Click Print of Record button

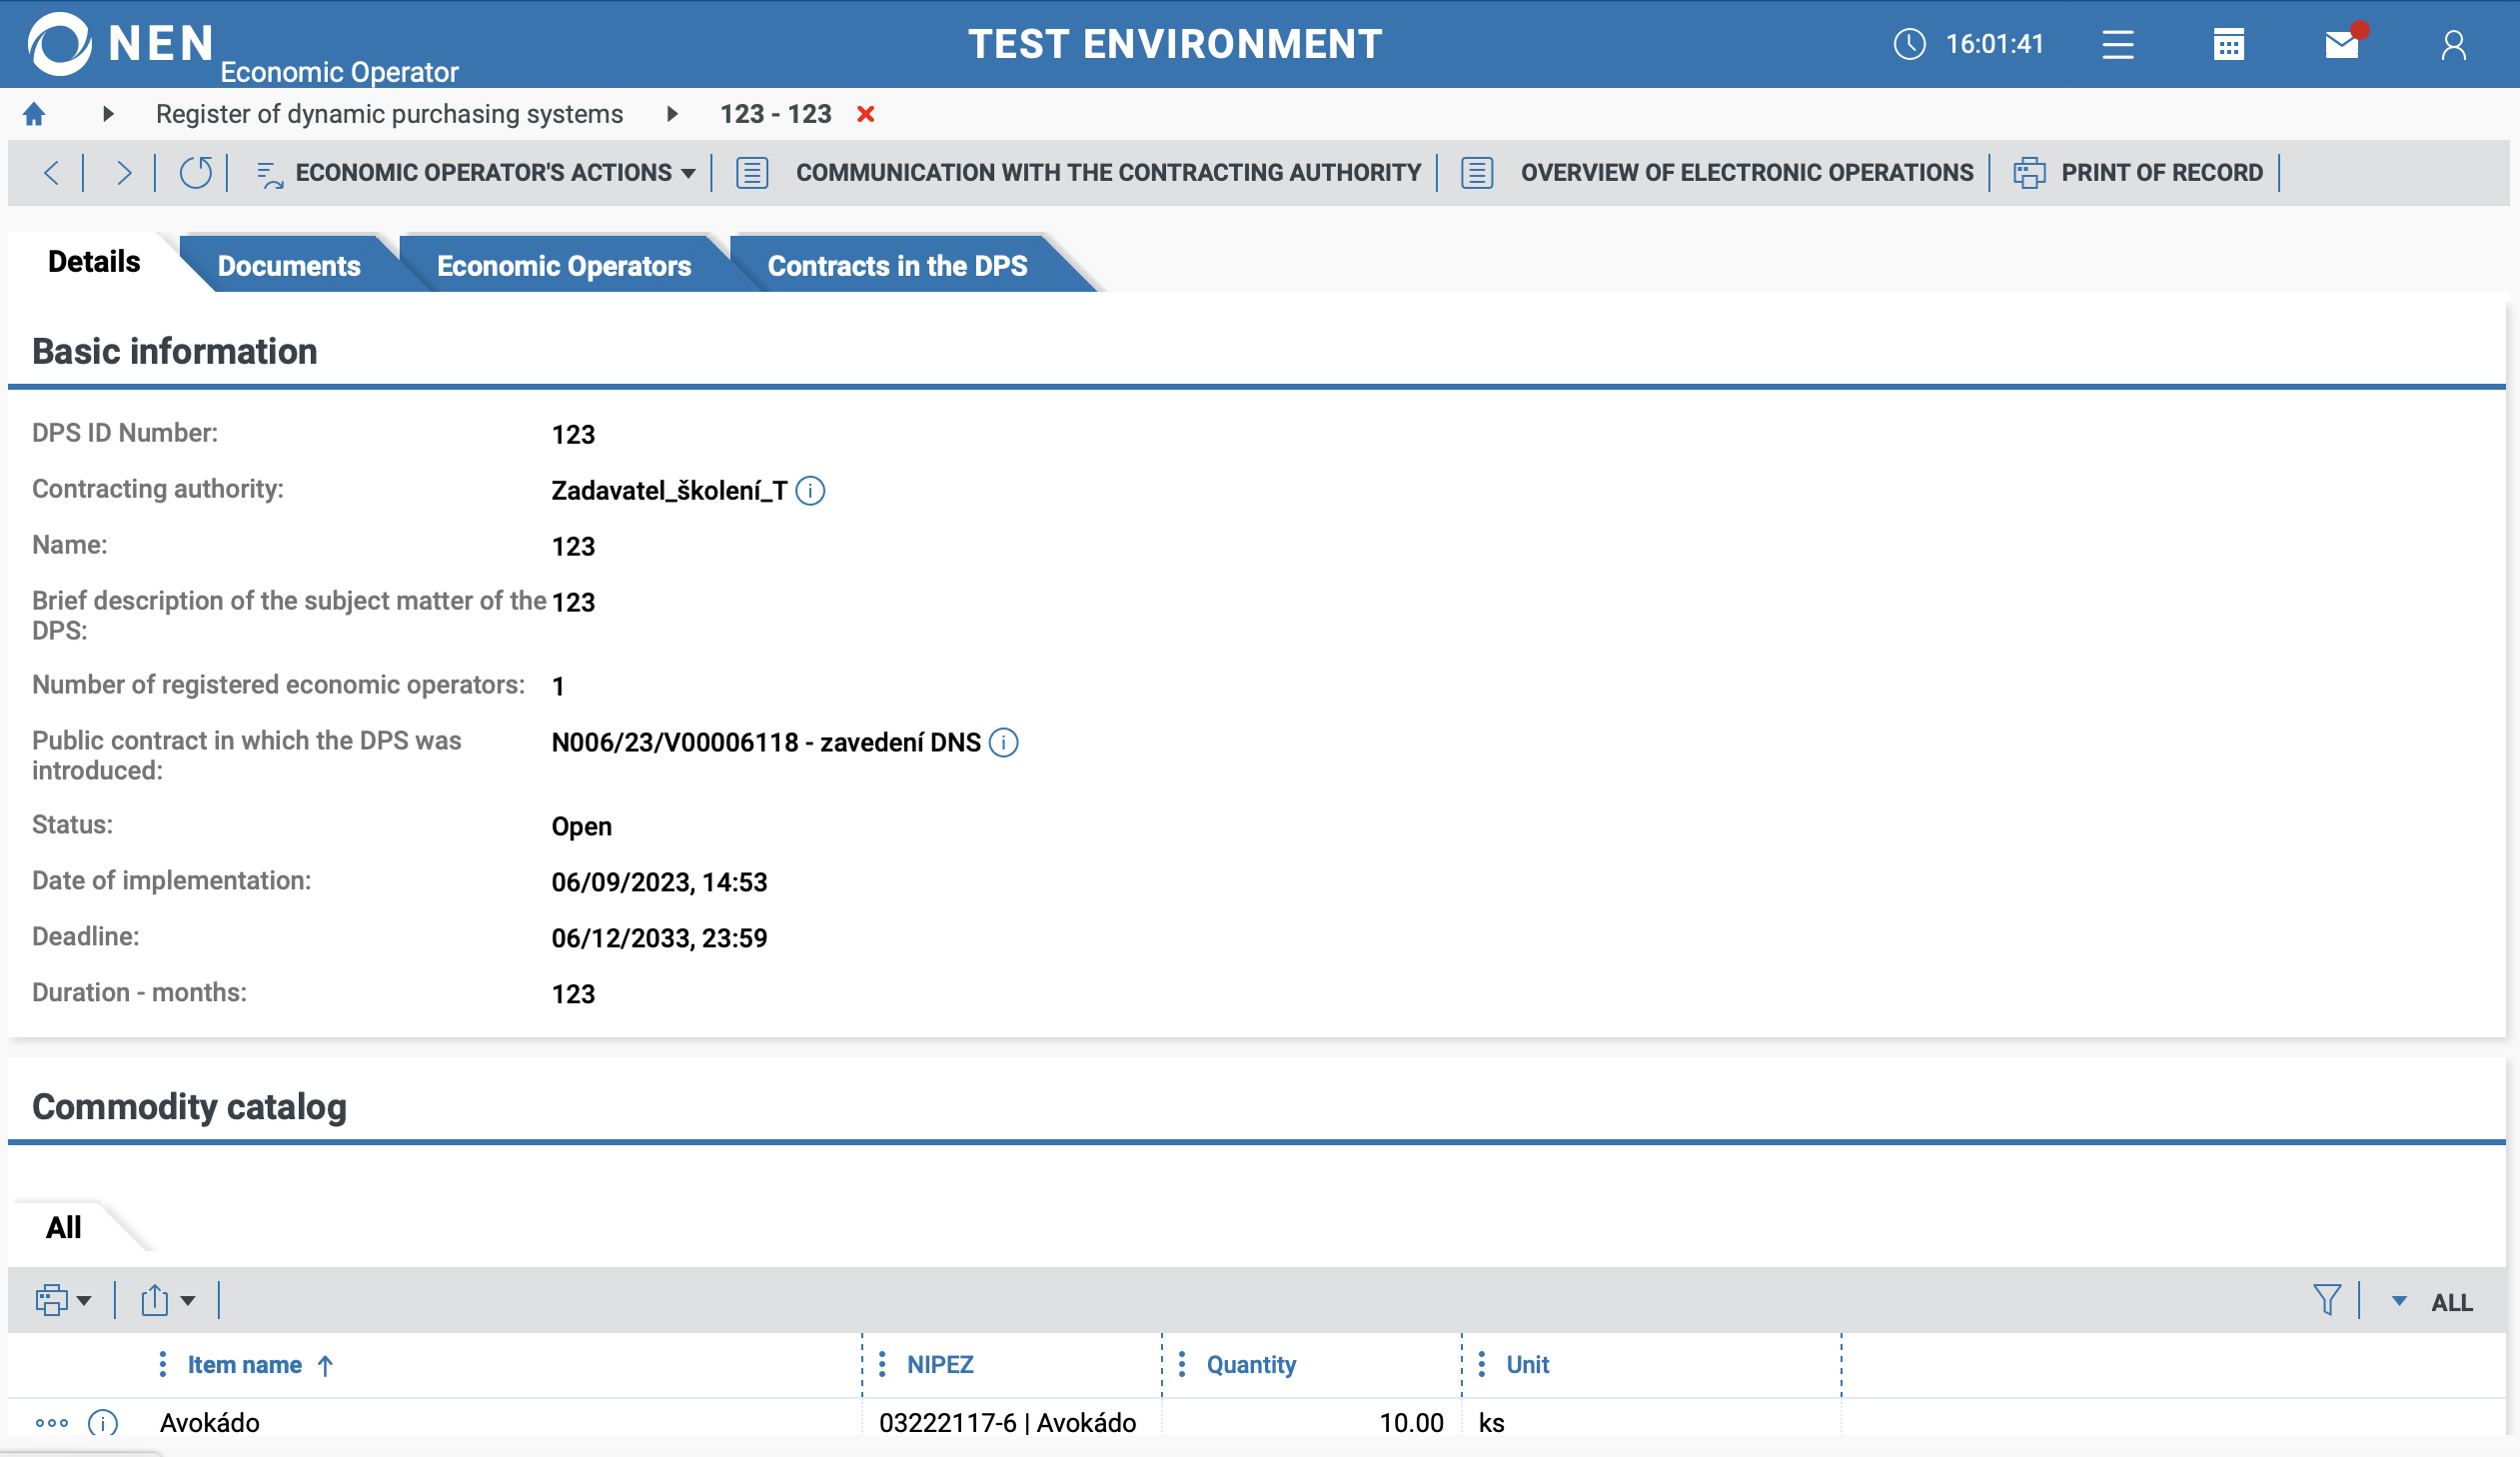tap(2140, 173)
